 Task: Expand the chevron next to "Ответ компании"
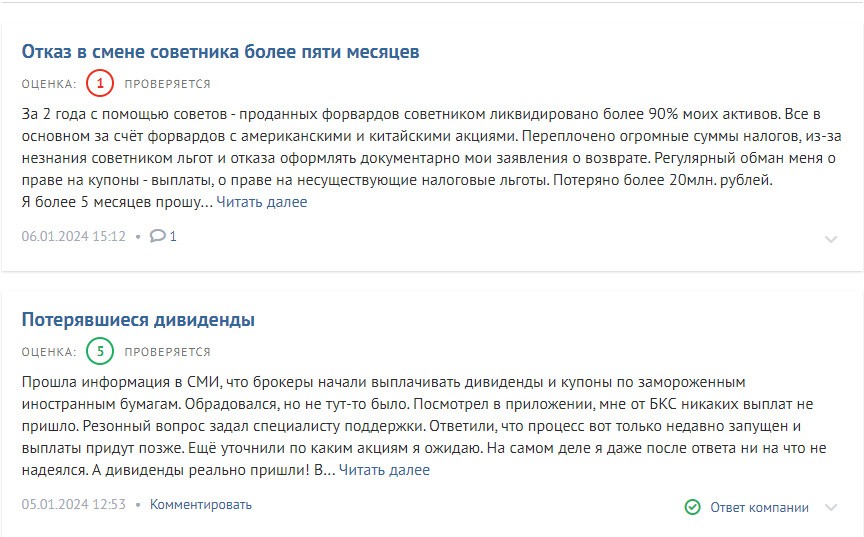point(830,507)
